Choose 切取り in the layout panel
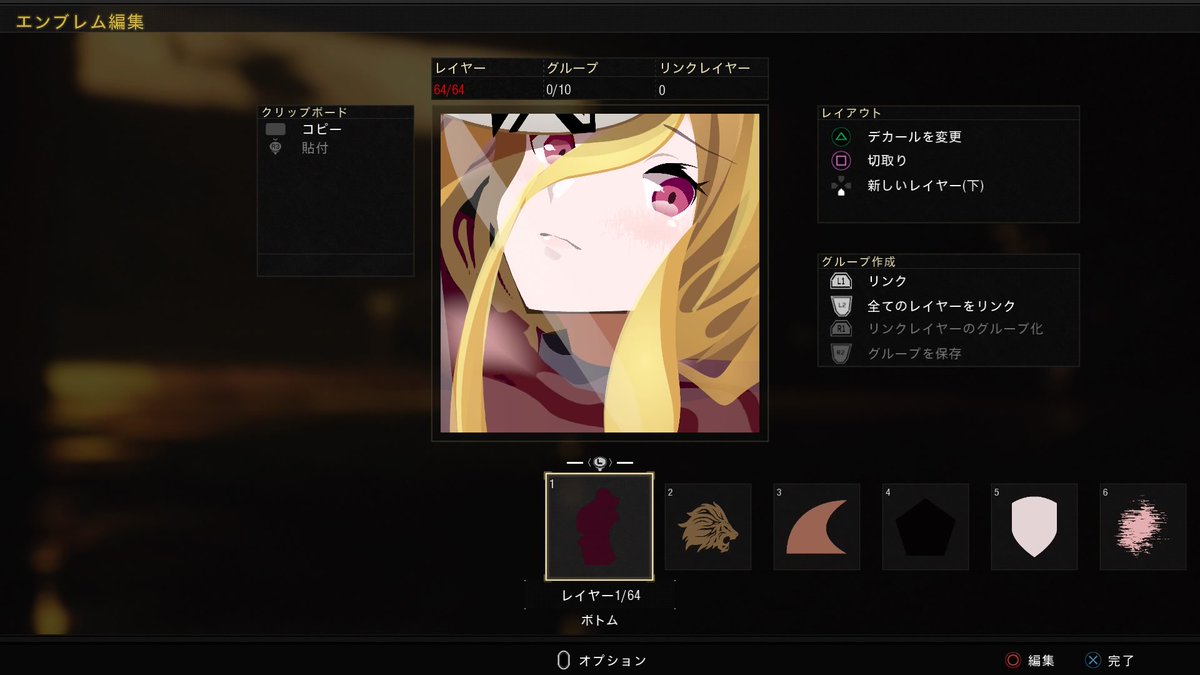Image resolution: width=1200 pixels, height=675 pixels. 888,160
